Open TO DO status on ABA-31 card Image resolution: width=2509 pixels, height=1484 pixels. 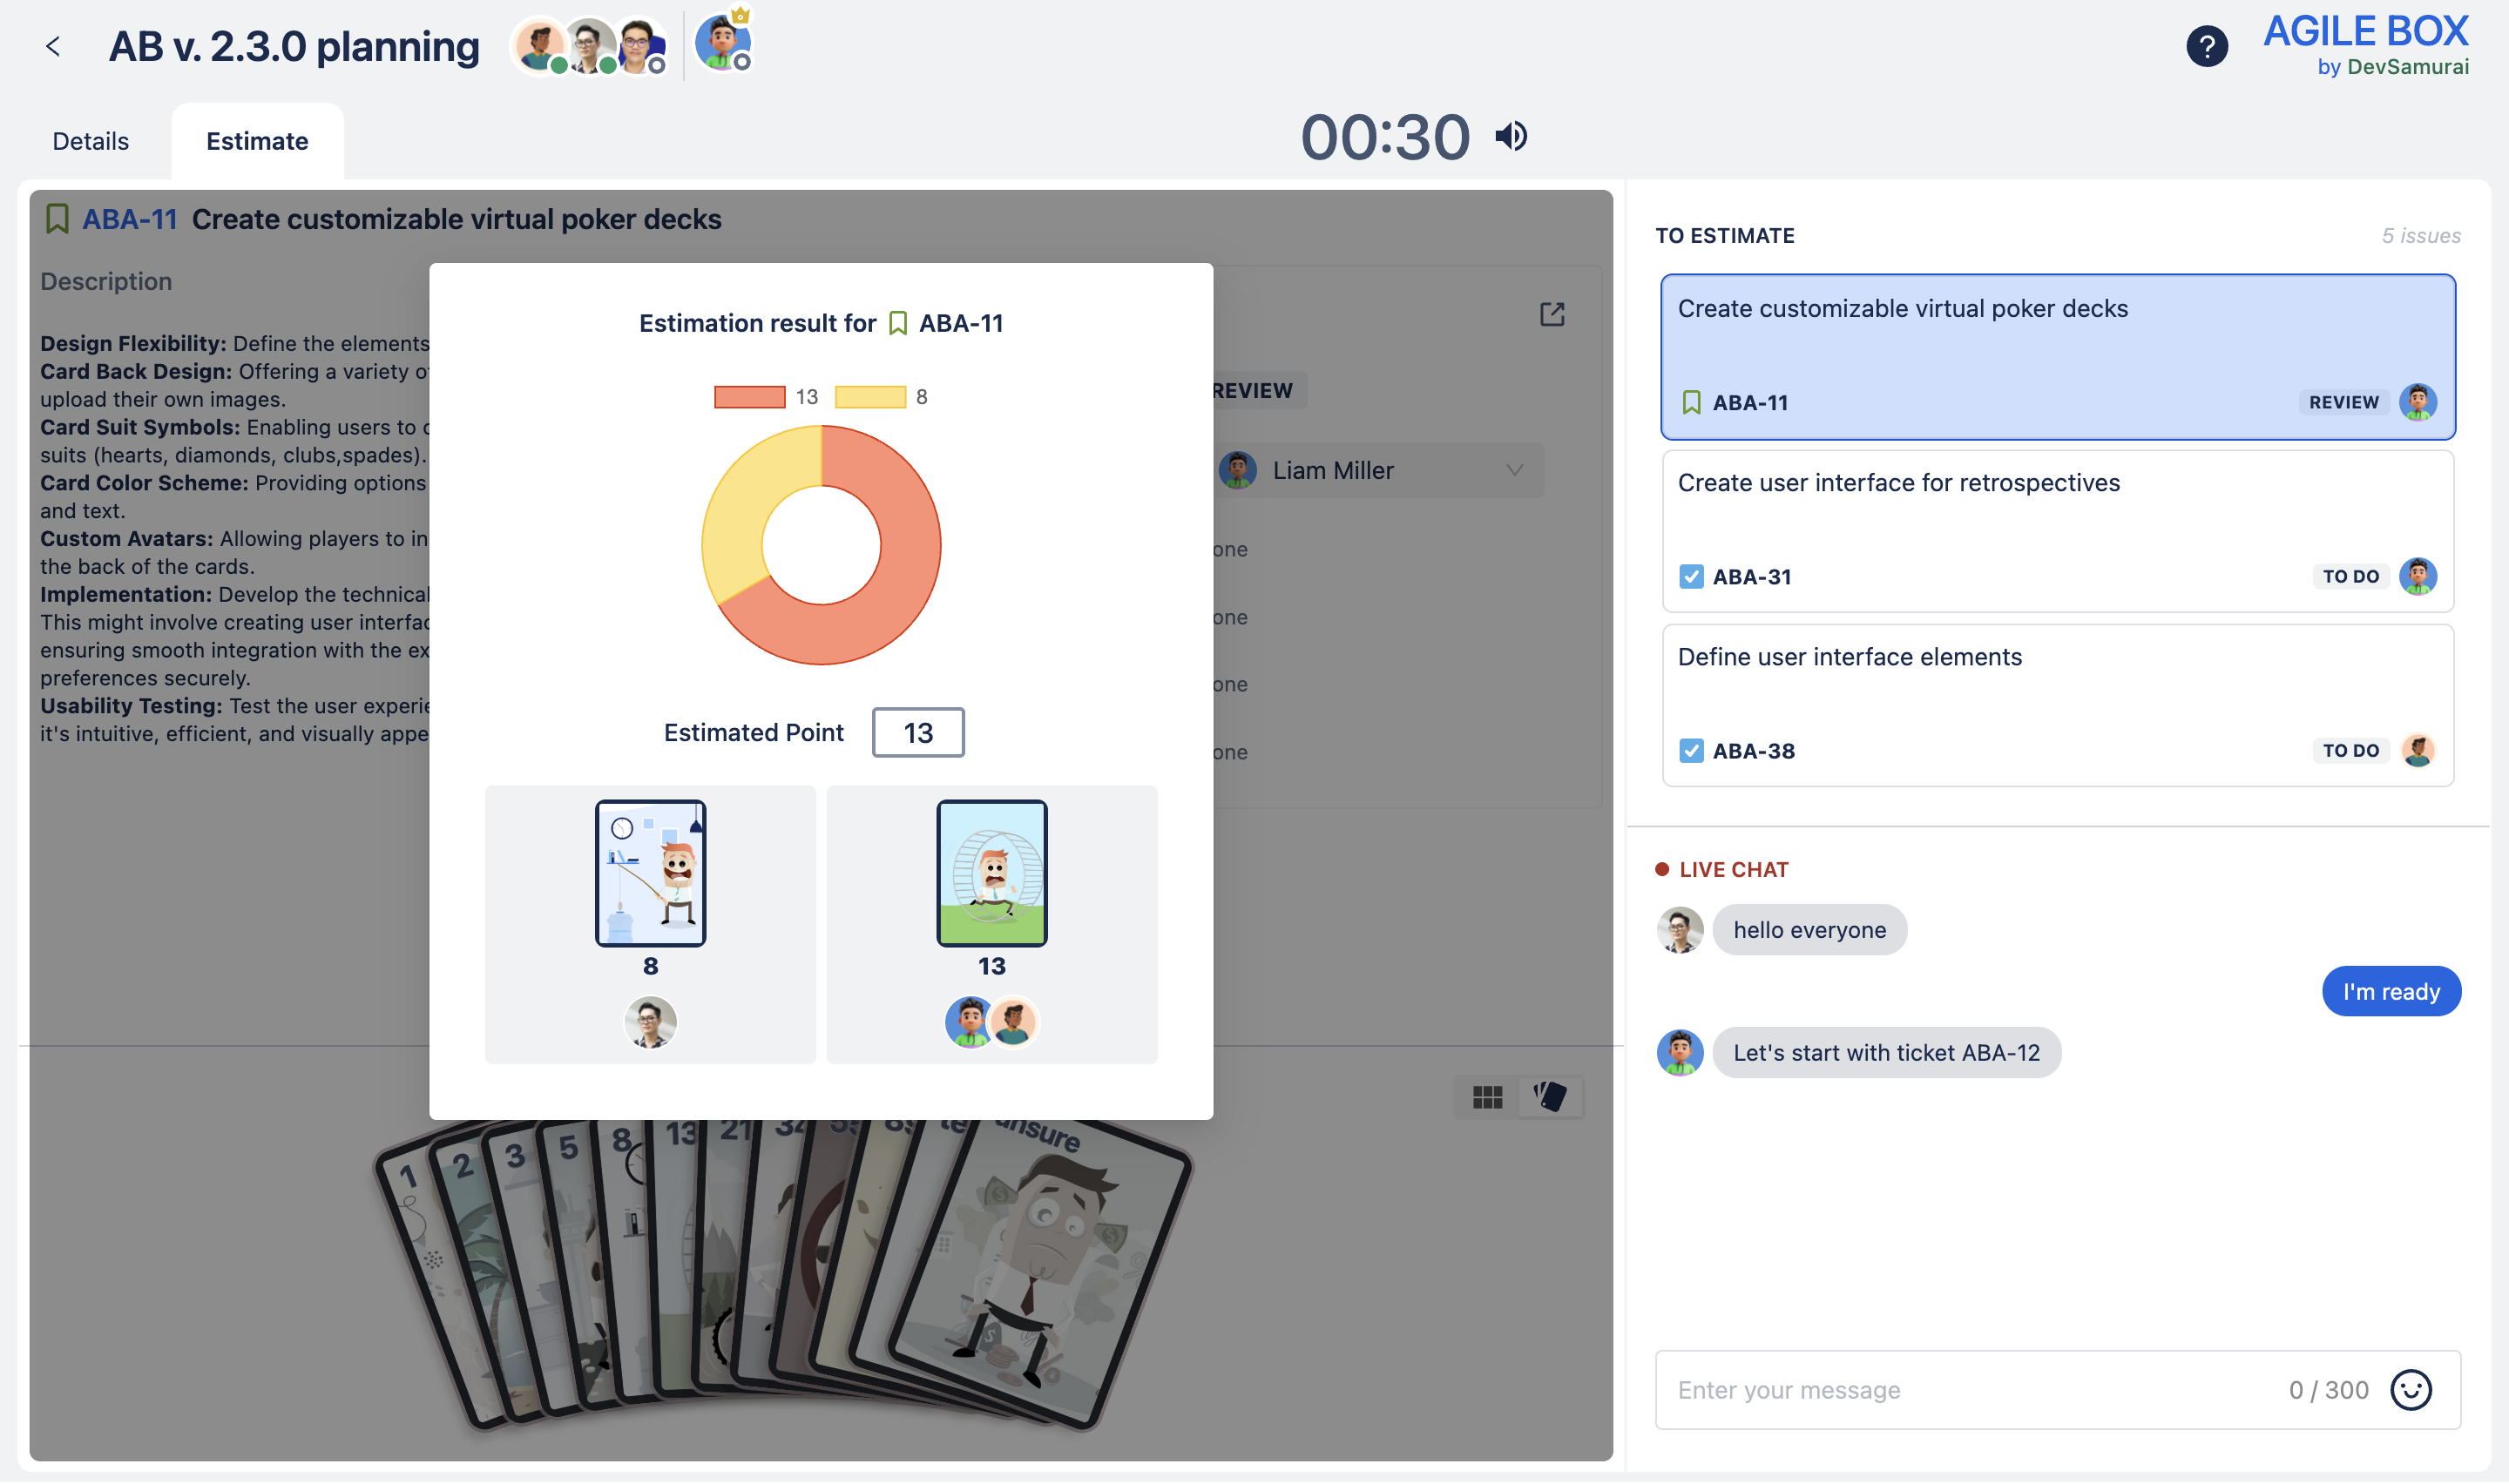tap(2350, 577)
